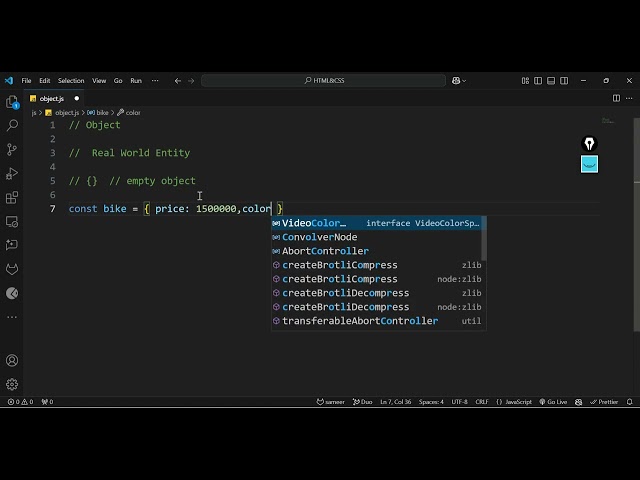
Task: Go to line via Ln 7, Col 36
Action: click(396, 402)
